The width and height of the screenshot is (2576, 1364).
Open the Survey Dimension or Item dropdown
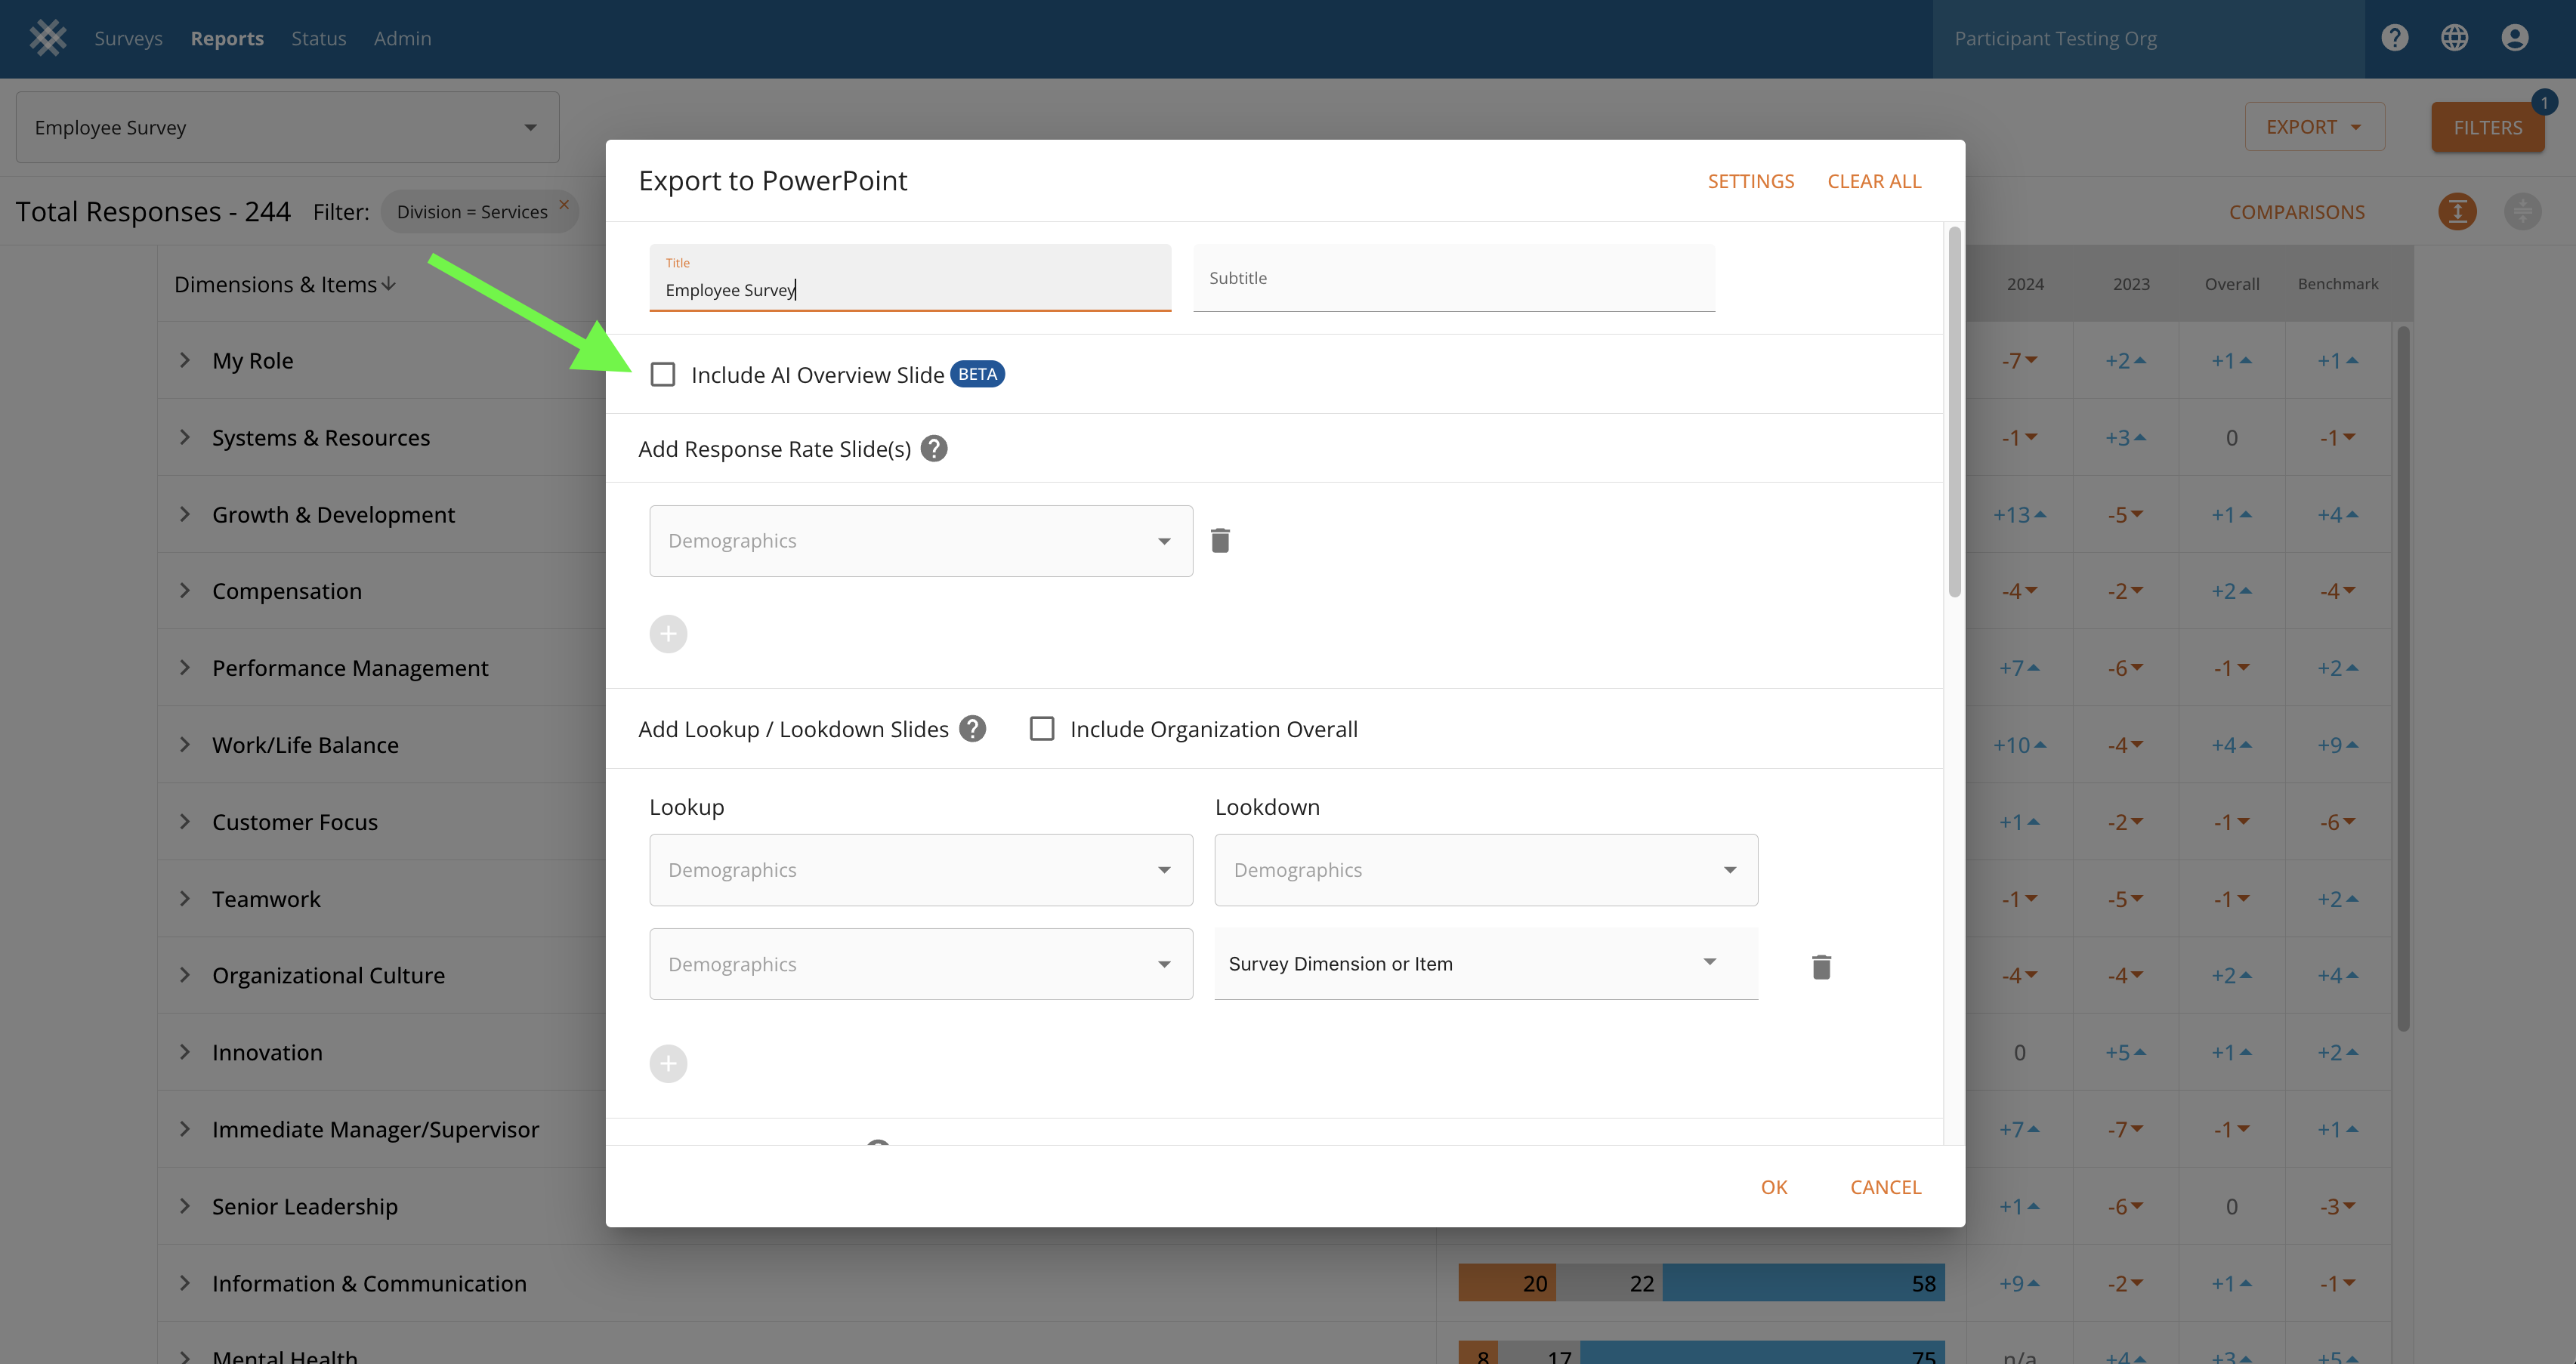(1485, 964)
